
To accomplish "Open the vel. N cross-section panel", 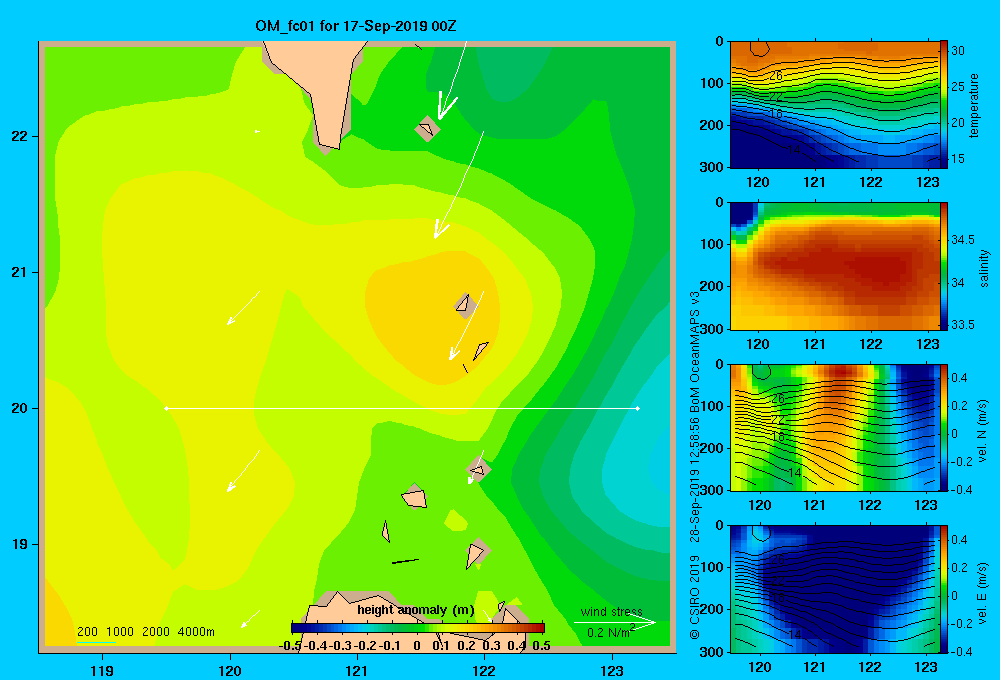I will (x=834, y=427).
